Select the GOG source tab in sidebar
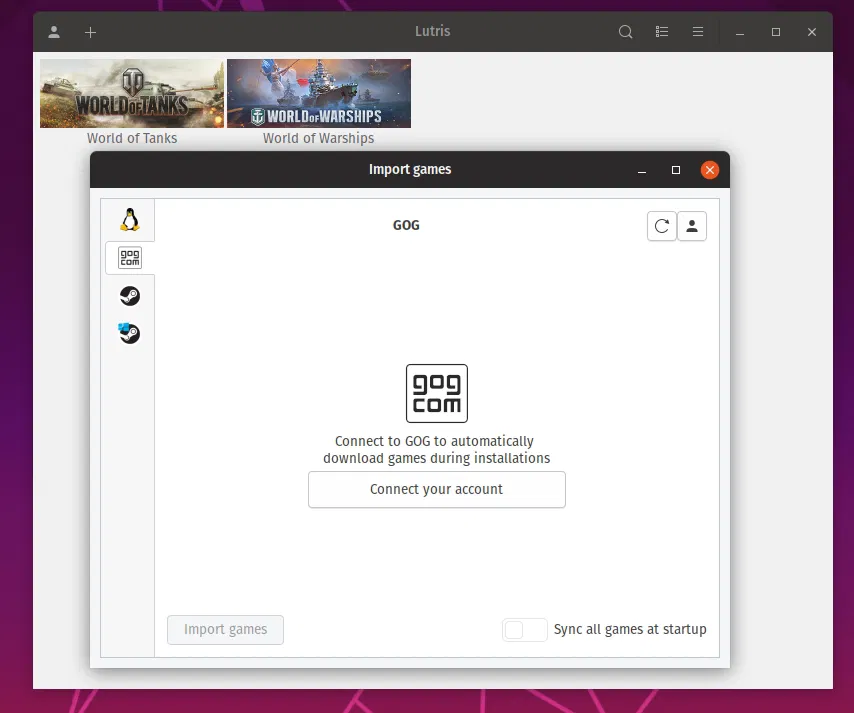 tap(130, 258)
